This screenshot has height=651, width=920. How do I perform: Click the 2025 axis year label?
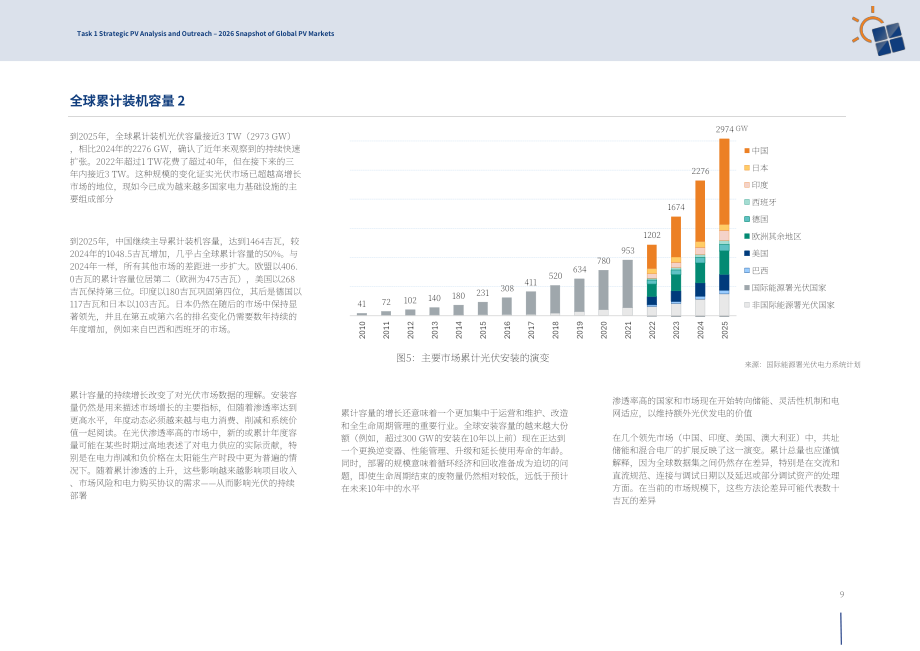tap(725, 330)
